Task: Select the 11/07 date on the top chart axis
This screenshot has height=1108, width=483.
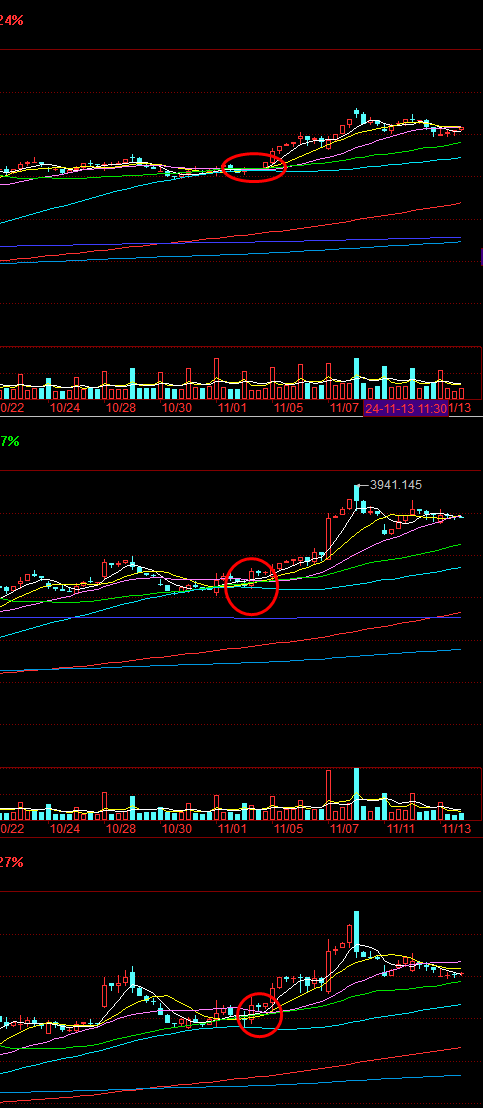Action: pyautogui.click(x=345, y=408)
